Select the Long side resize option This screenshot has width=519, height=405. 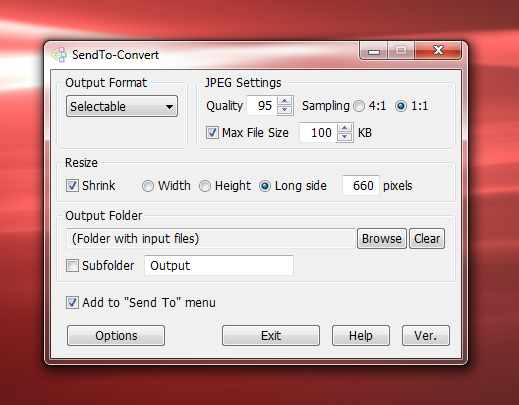[x=265, y=186]
